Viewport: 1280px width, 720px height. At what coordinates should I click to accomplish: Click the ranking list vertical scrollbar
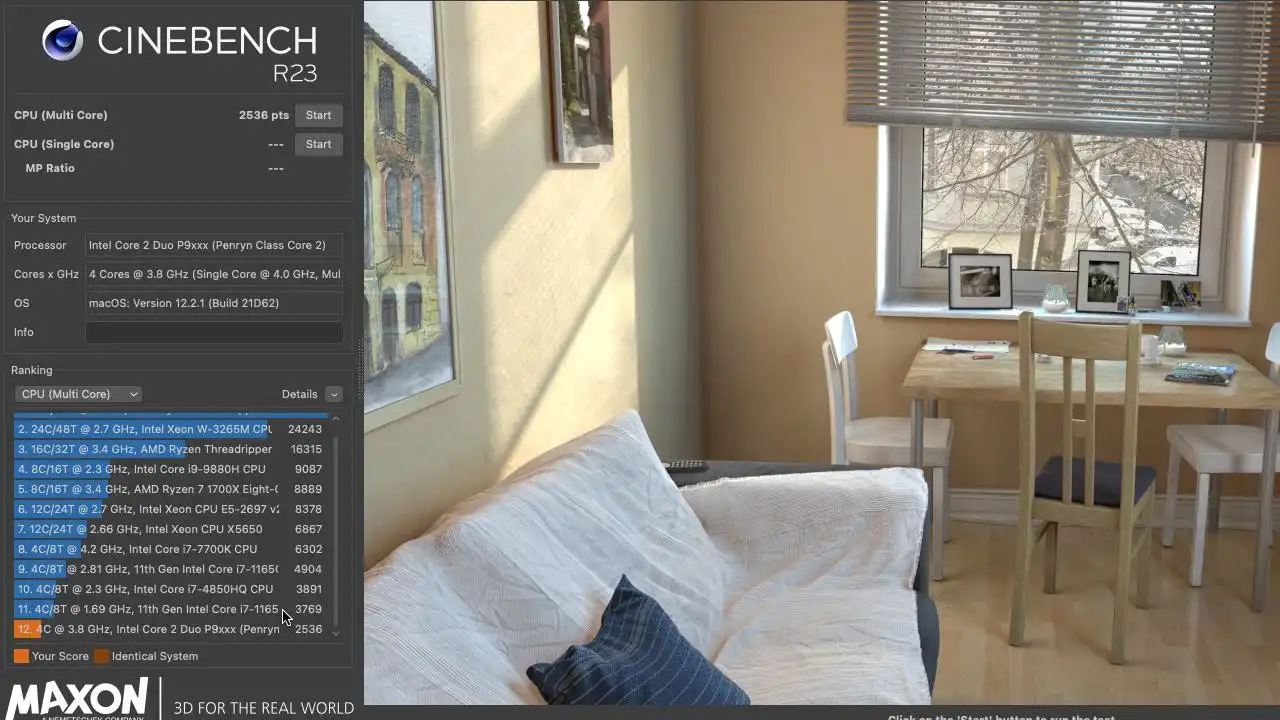click(336, 530)
